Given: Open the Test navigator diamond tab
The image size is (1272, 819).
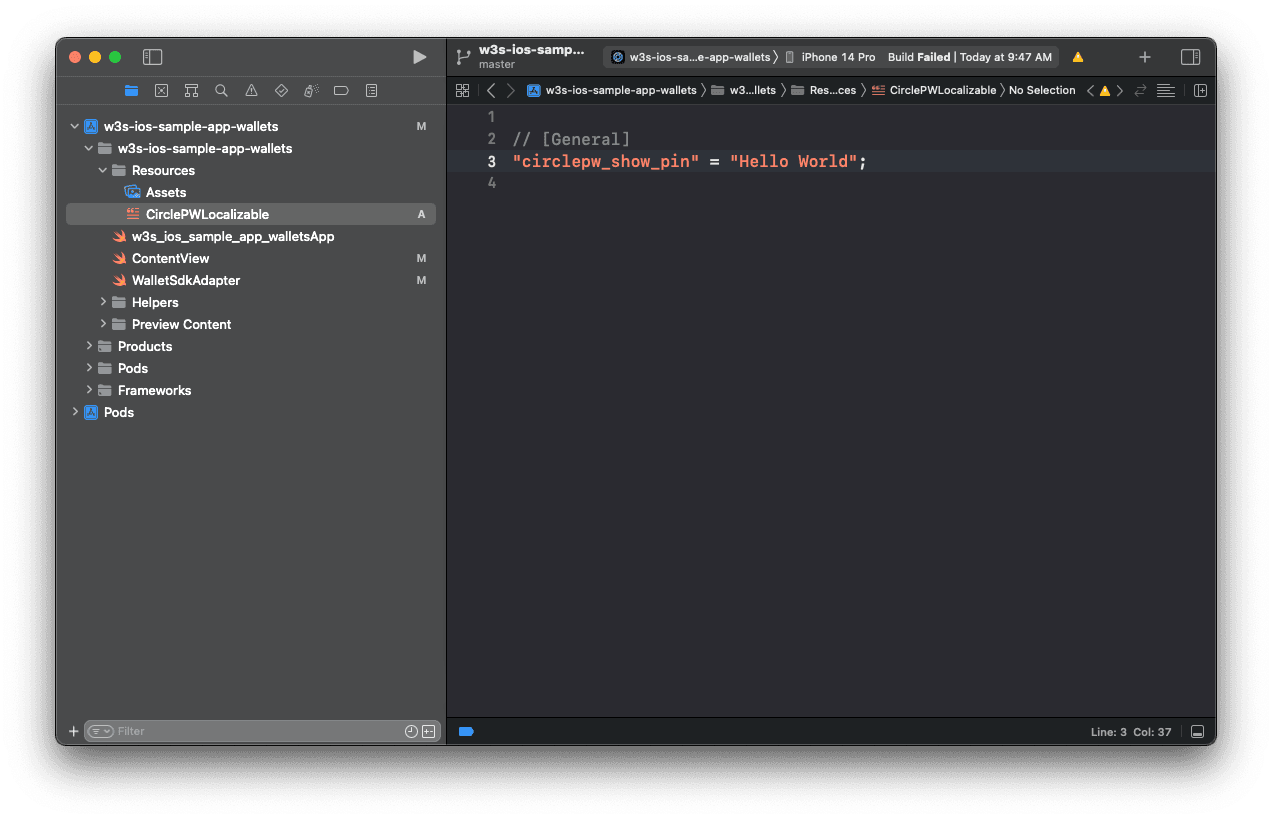Looking at the screenshot, I should coord(281,90).
